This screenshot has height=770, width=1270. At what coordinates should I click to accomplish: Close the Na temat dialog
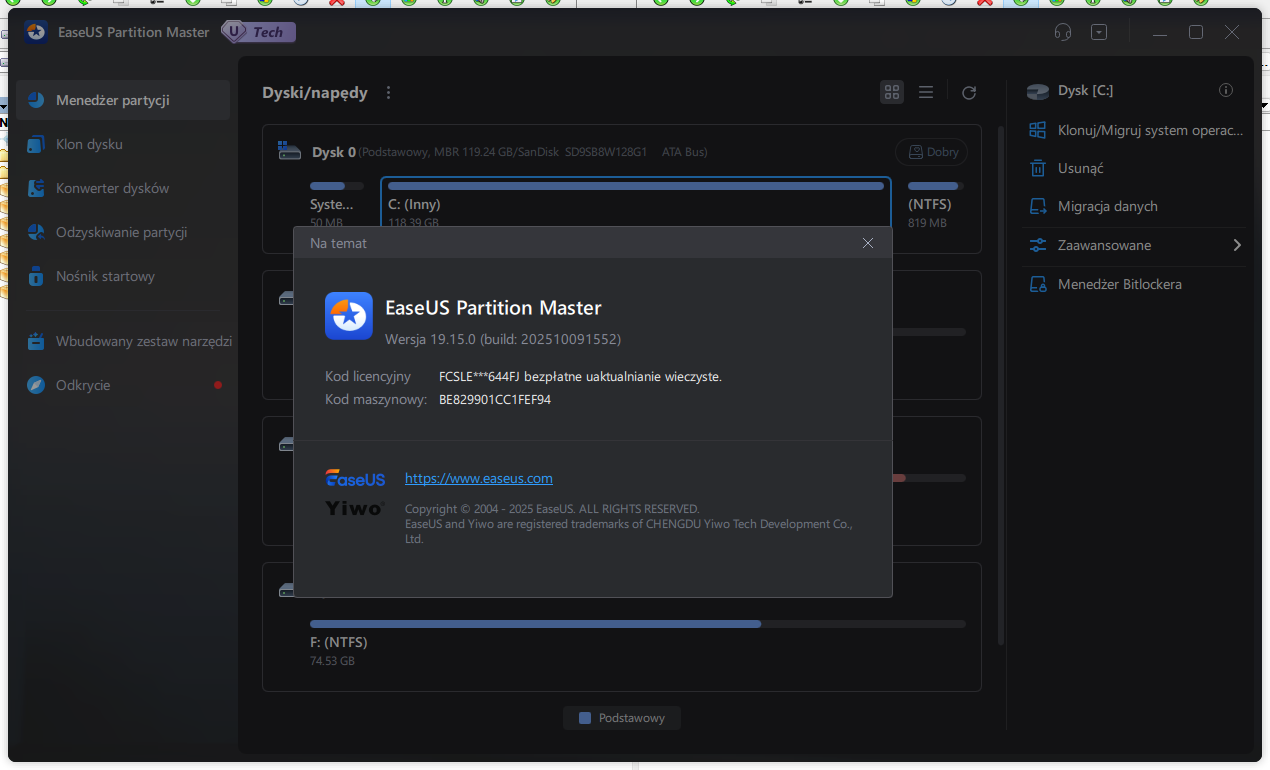pos(868,243)
